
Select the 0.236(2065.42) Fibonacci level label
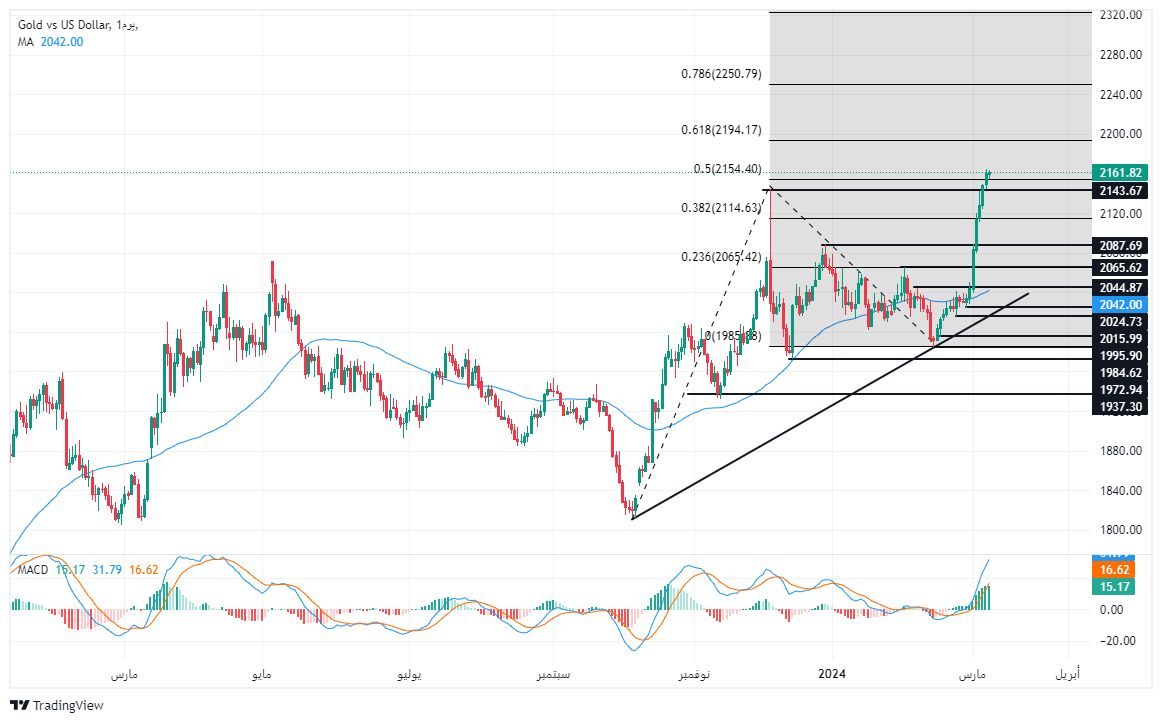721,257
